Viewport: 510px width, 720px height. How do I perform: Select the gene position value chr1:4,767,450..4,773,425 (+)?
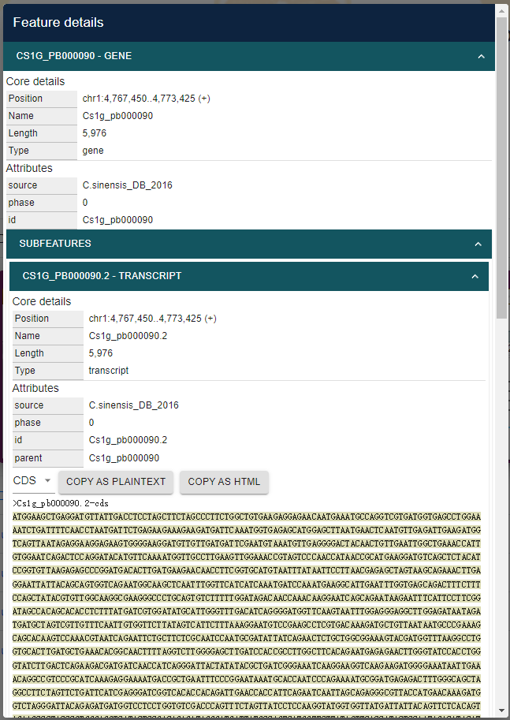(x=146, y=99)
